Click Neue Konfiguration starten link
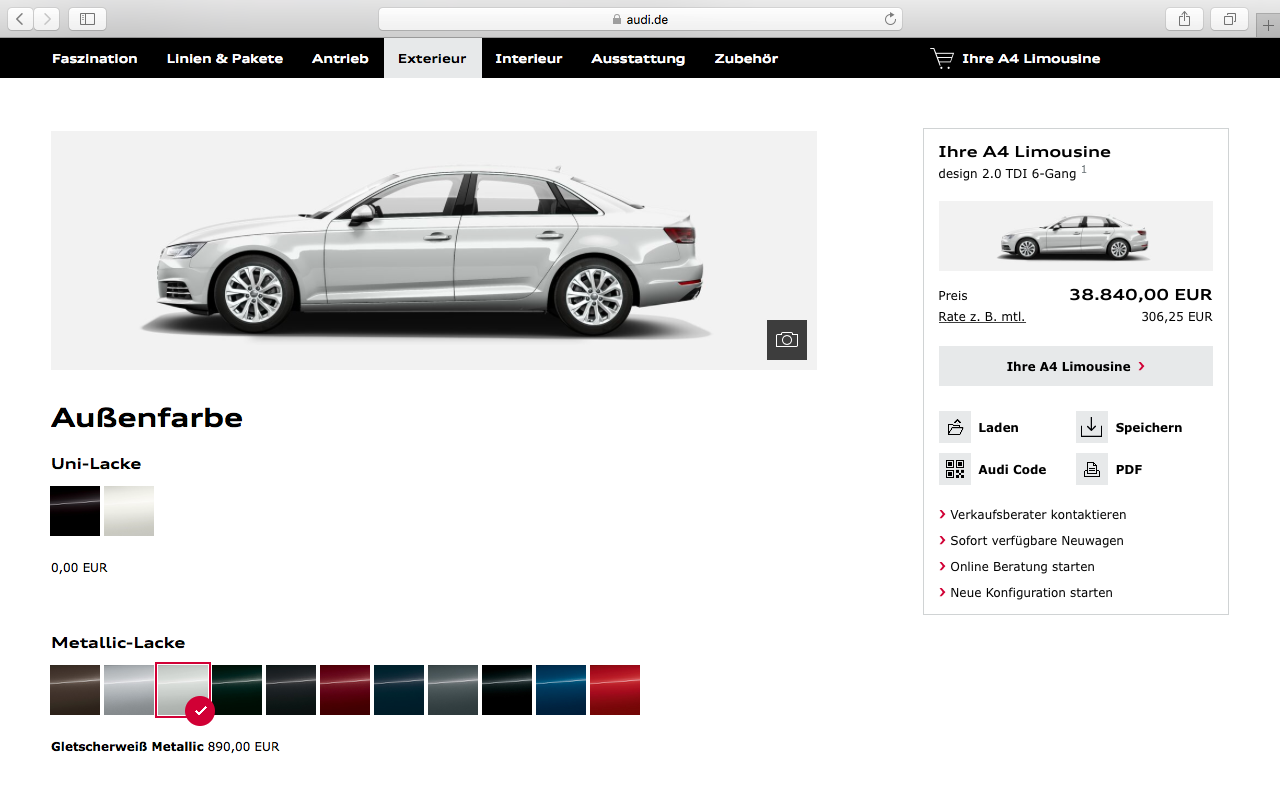Viewport: 1280px width, 800px height. (x=1031, y=593)
